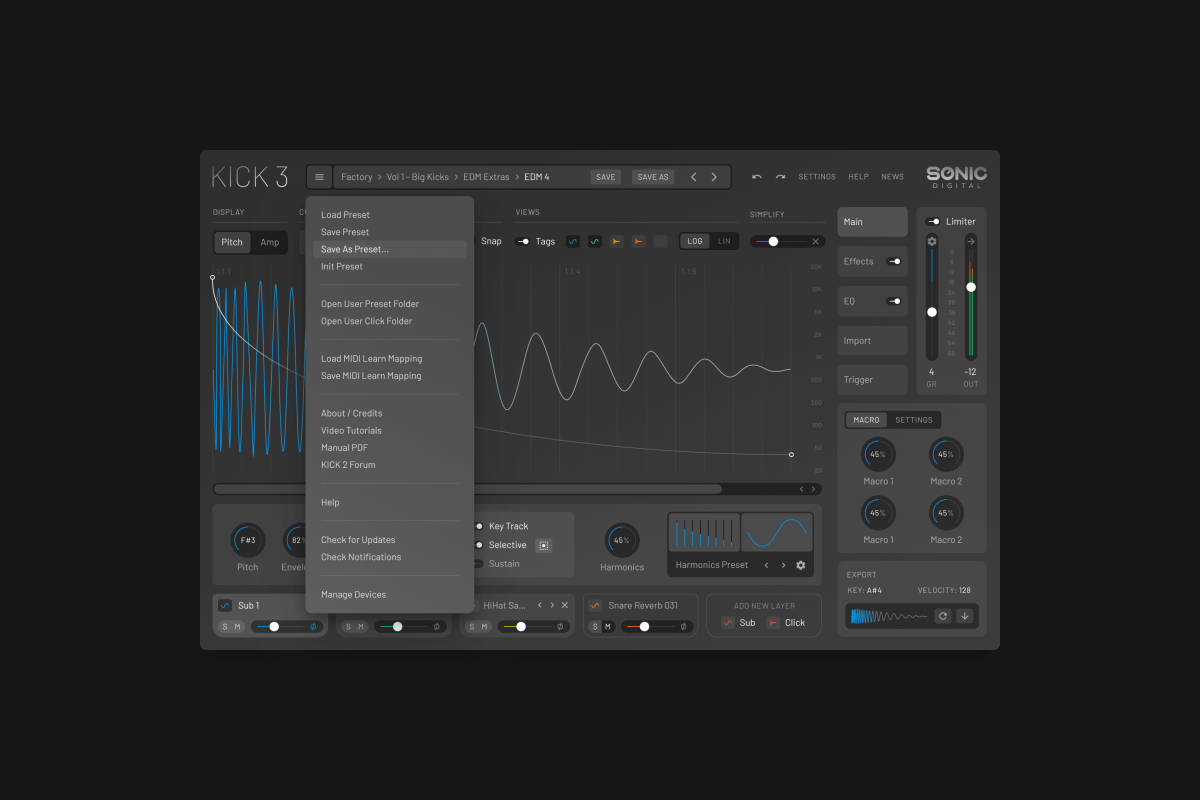Click the SAVE AS button

coord(652,177)
